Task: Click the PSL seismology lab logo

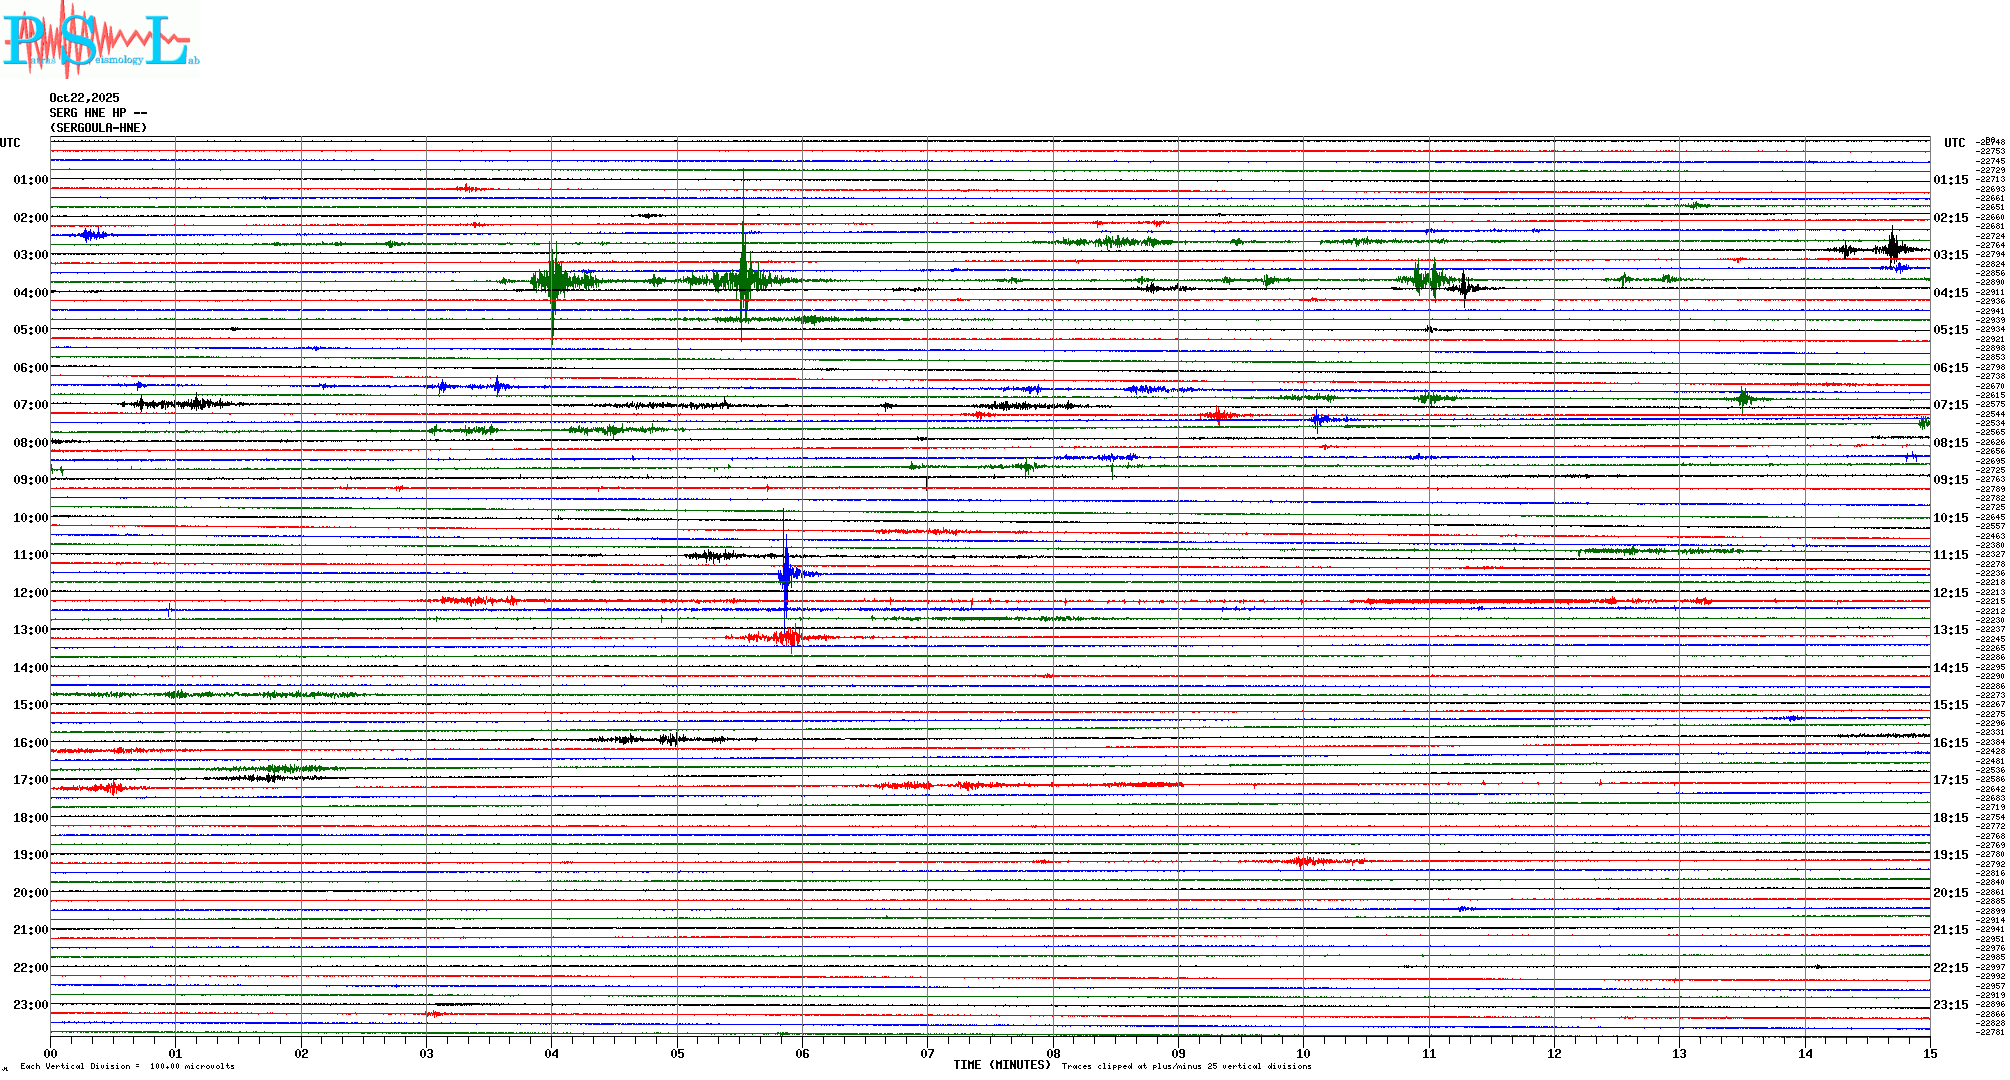Action: click(x=100, y=40)
